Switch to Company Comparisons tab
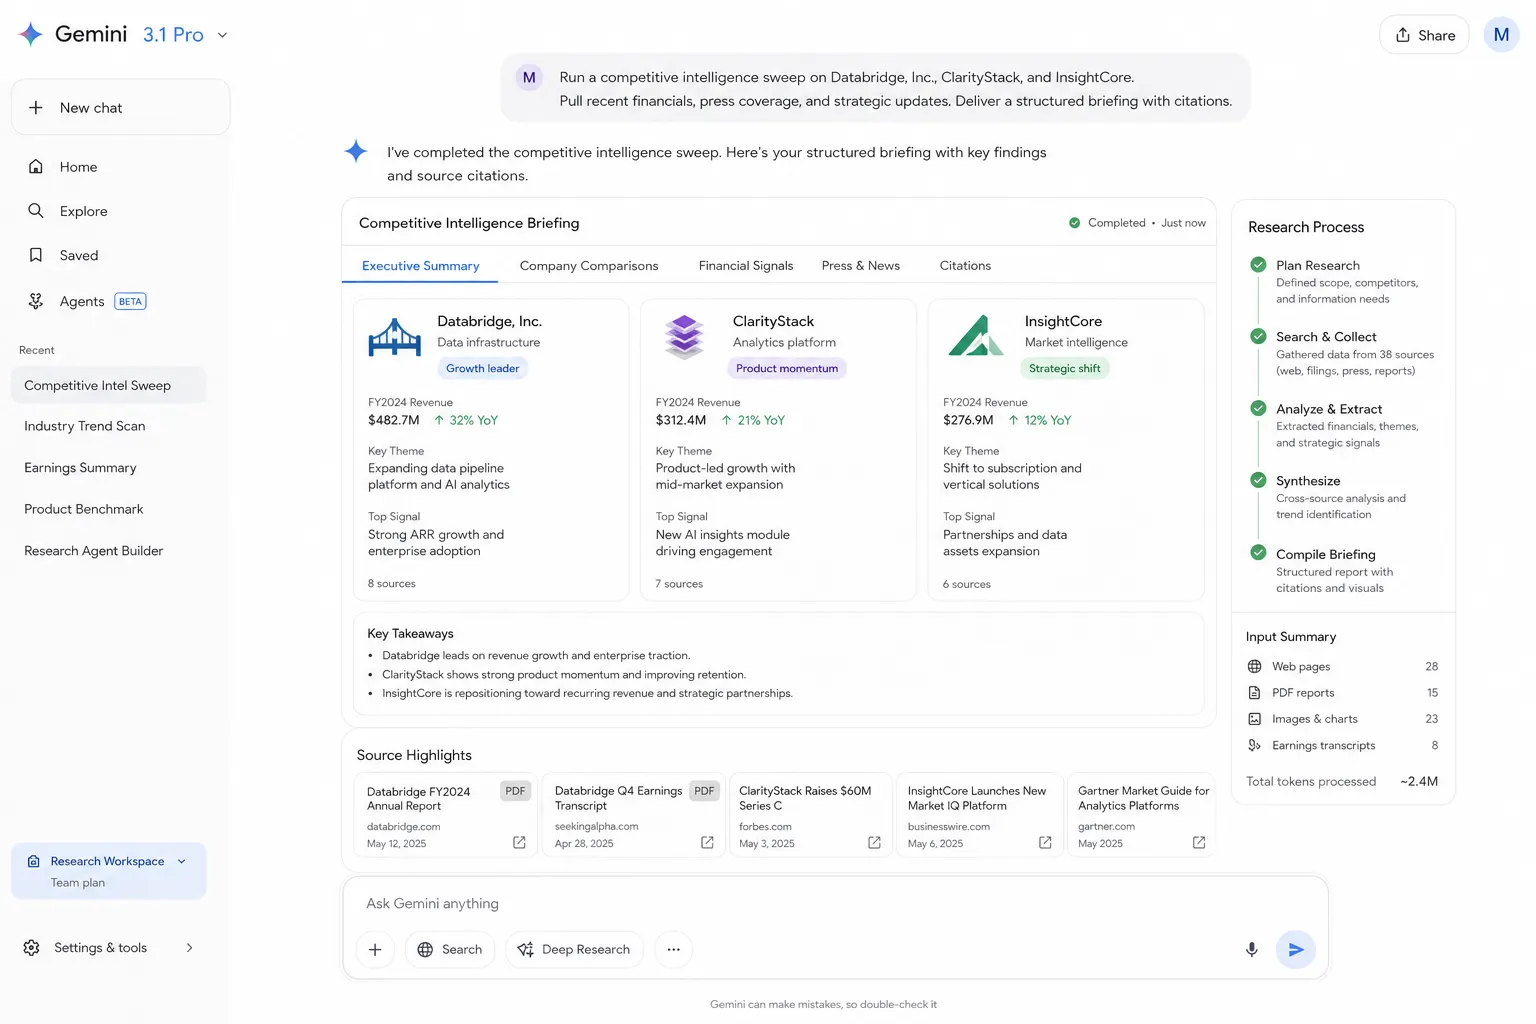The width and height of the screenshot is (1536, 1024). point(589,266)
